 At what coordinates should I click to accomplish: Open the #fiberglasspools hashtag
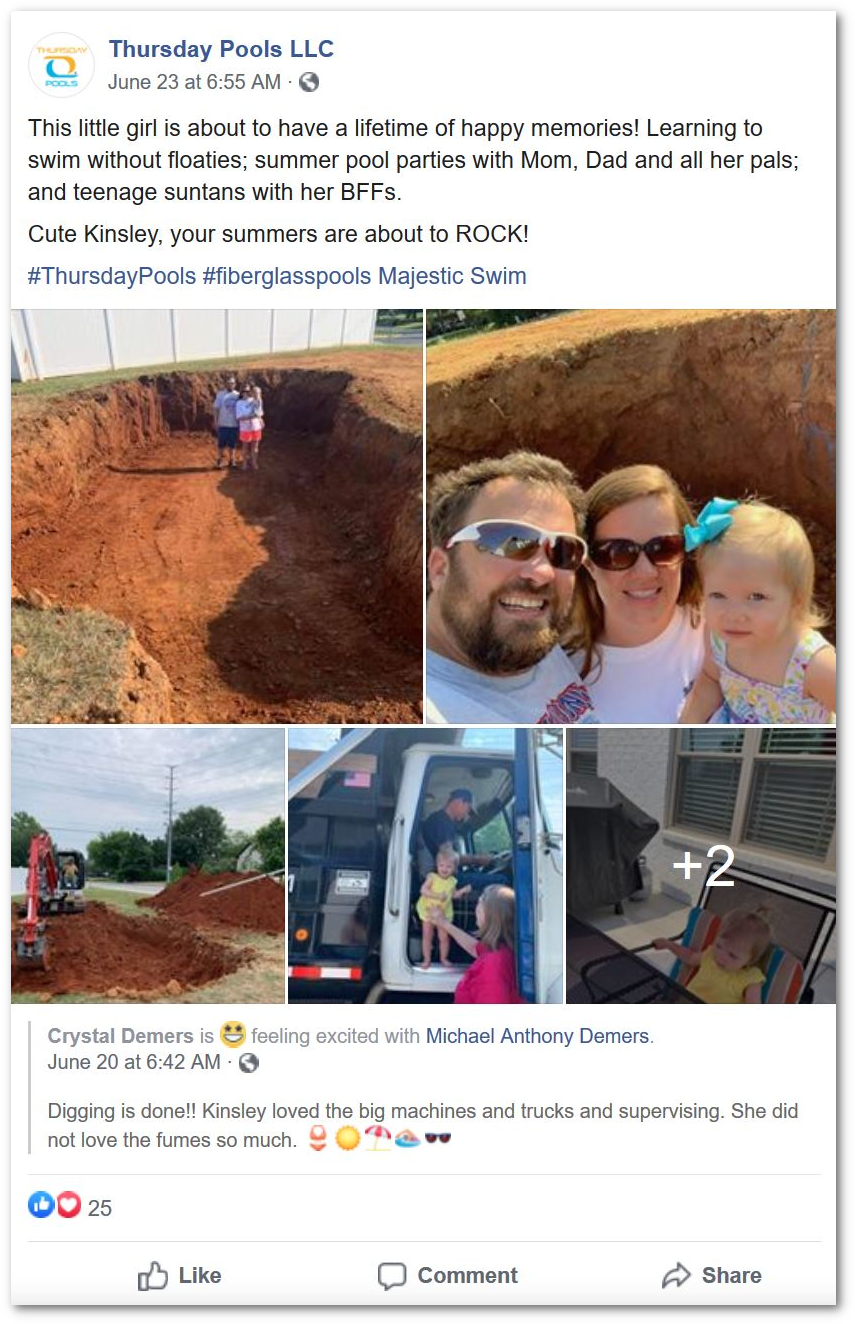[x=287, y=276]
